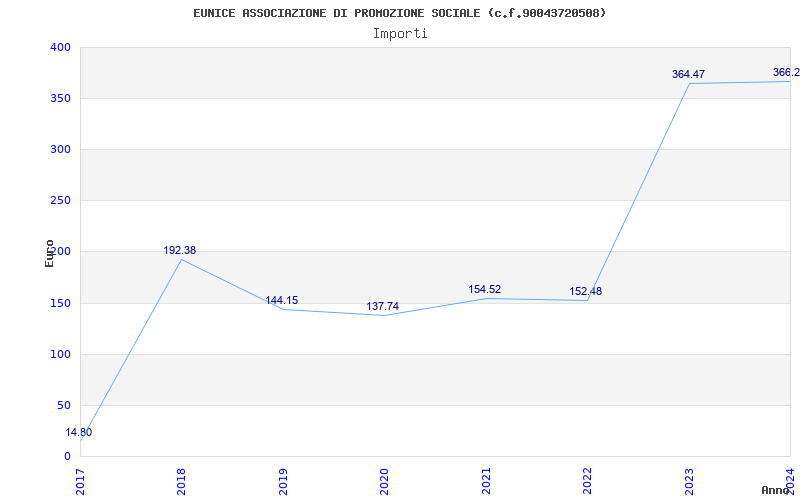Click the 50 y-axis tick label
The width and height of the screenshot is (800, 500).
pyautogui.click(x=64, y=406)
